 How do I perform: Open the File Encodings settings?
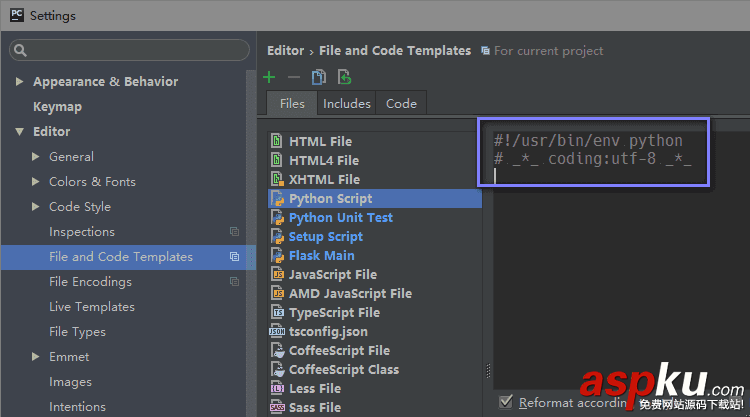pyautogui.click(x=90, y=282)
